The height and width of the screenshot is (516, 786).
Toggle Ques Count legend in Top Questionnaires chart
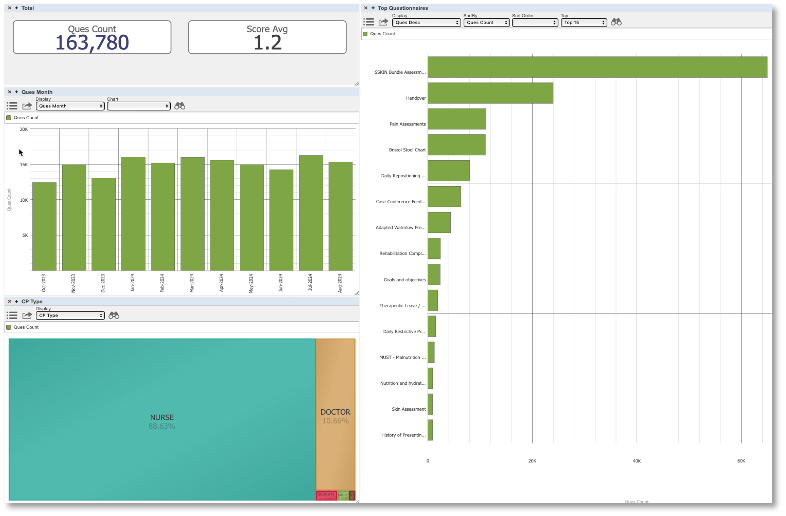(x=366, y=34)
